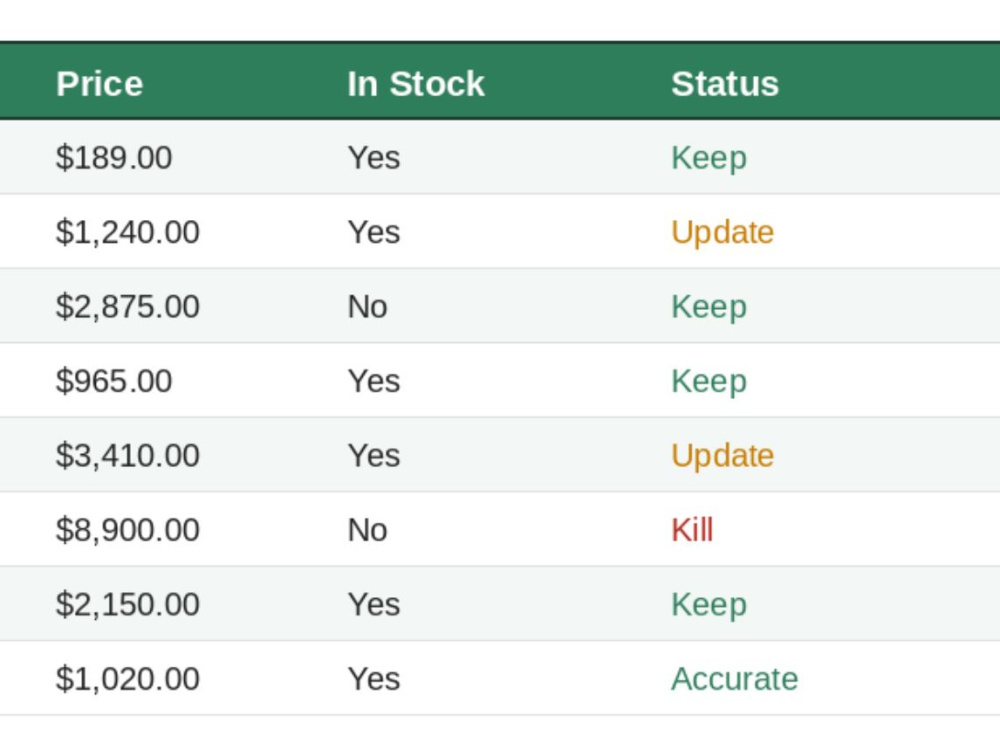Click the green Accurate status

point(735,679)
